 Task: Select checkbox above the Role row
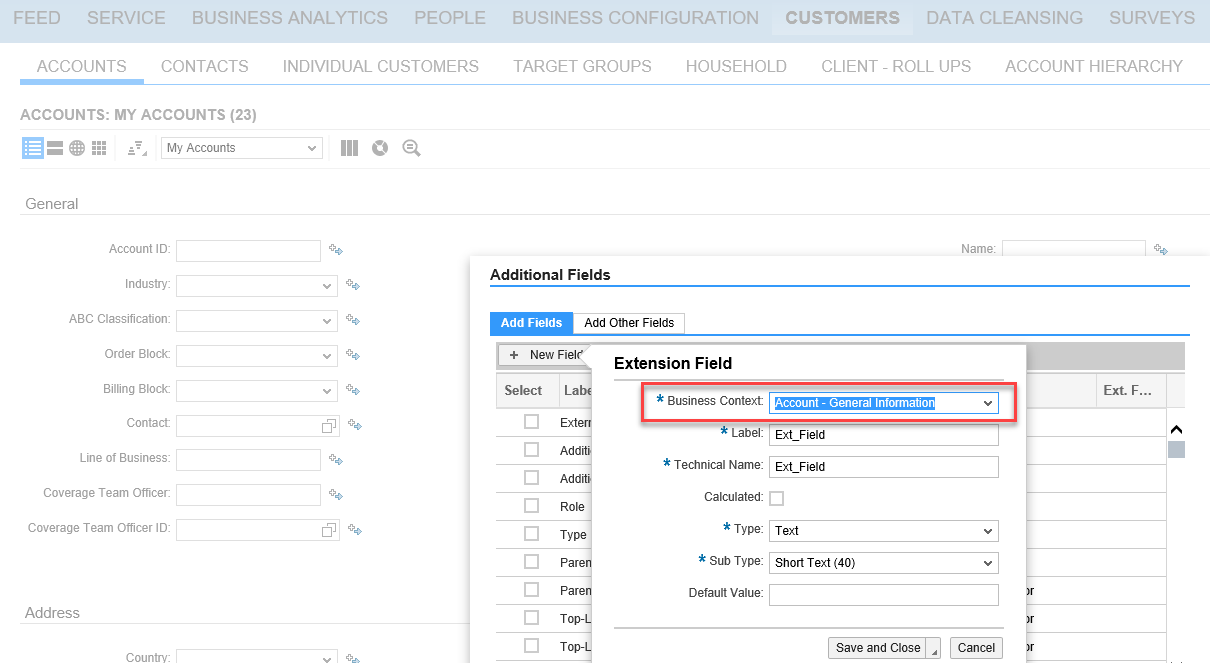(x=532, y=478)
